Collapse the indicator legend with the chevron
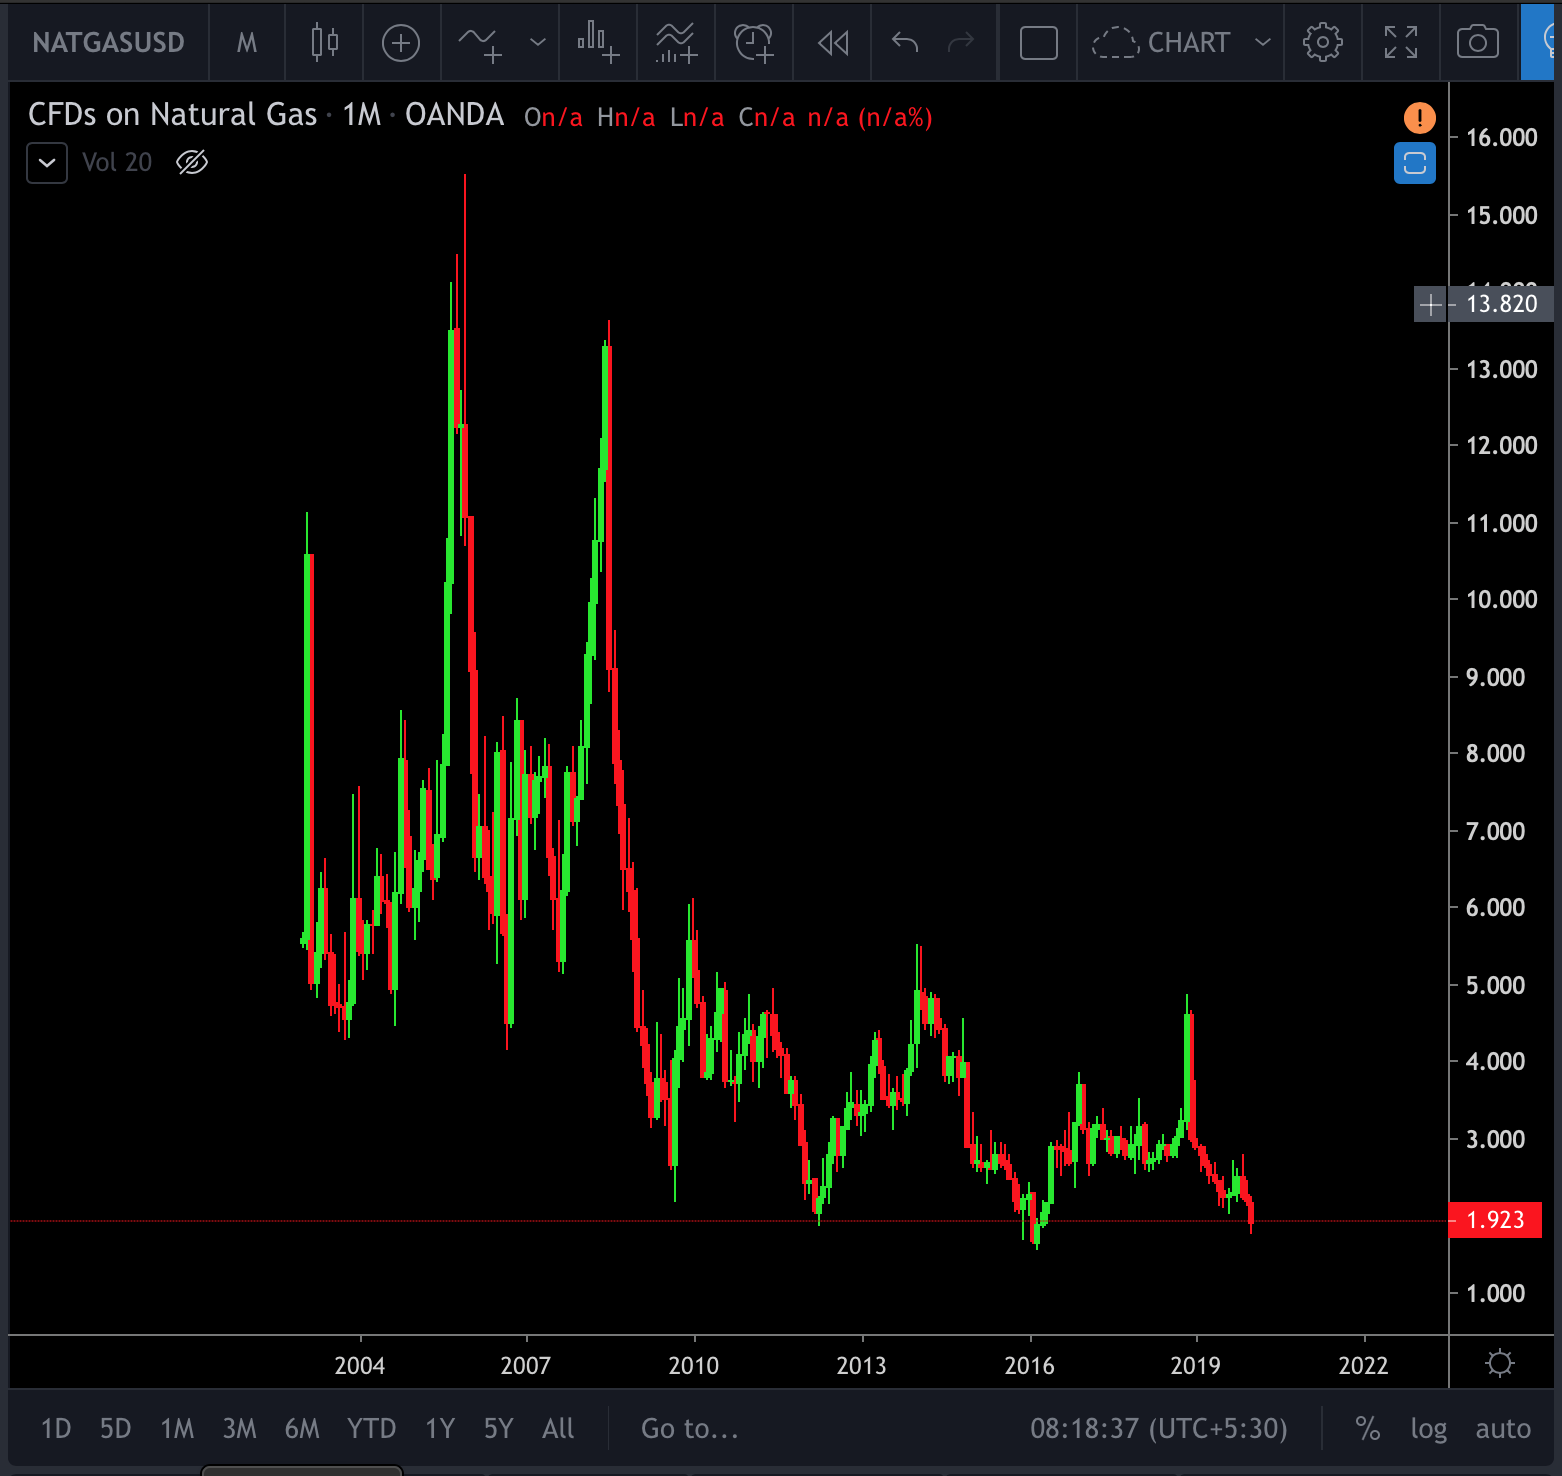1562x1476 pixels. pyautogui.click(x=47, y=163)
